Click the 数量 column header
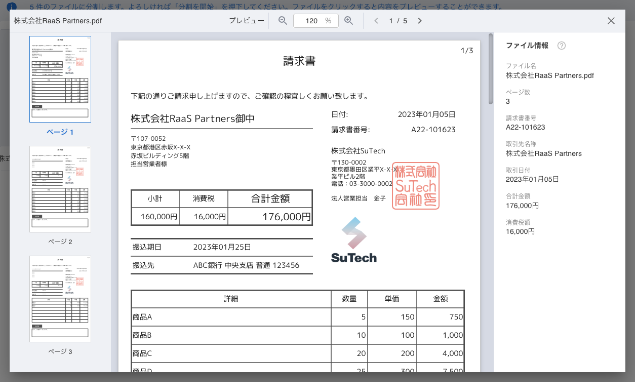The width and height of the screenshot is (635, 382). pyautogui.click(x=349, y=299)
